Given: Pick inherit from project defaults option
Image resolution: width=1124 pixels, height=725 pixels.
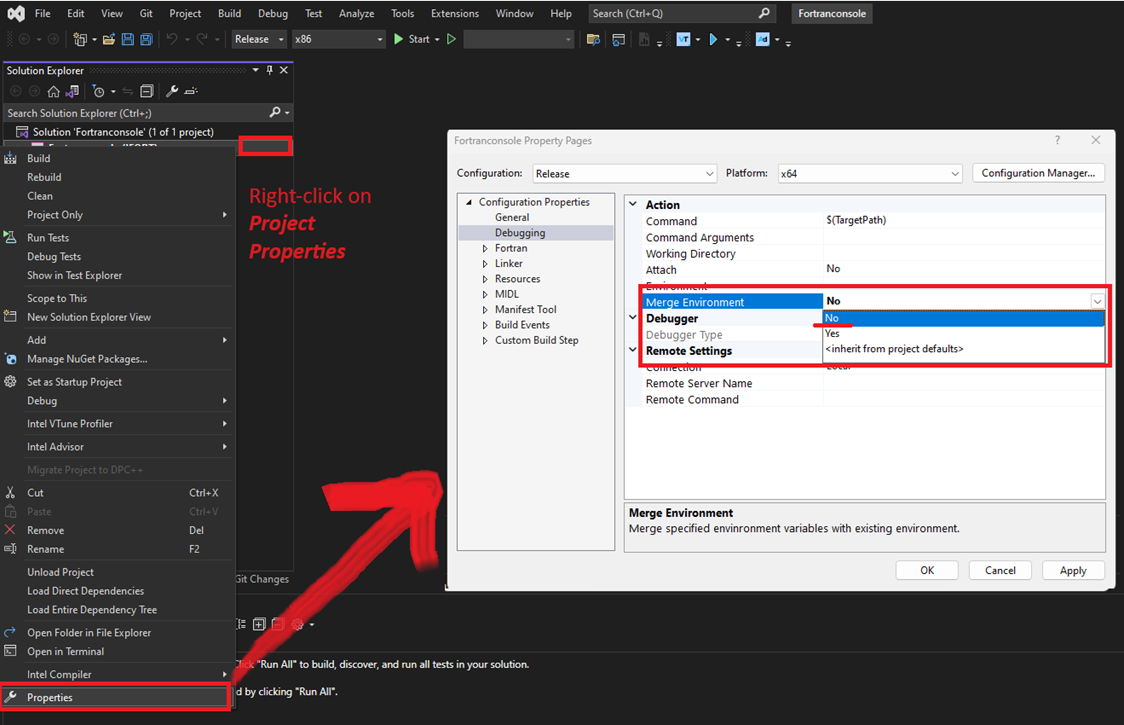Looking at the screenshot, I should tap(894, 349).
